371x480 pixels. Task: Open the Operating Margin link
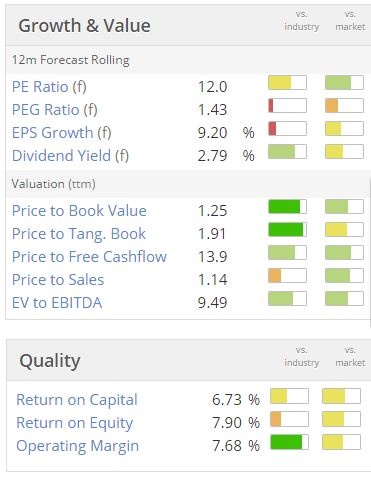[77, 446]
